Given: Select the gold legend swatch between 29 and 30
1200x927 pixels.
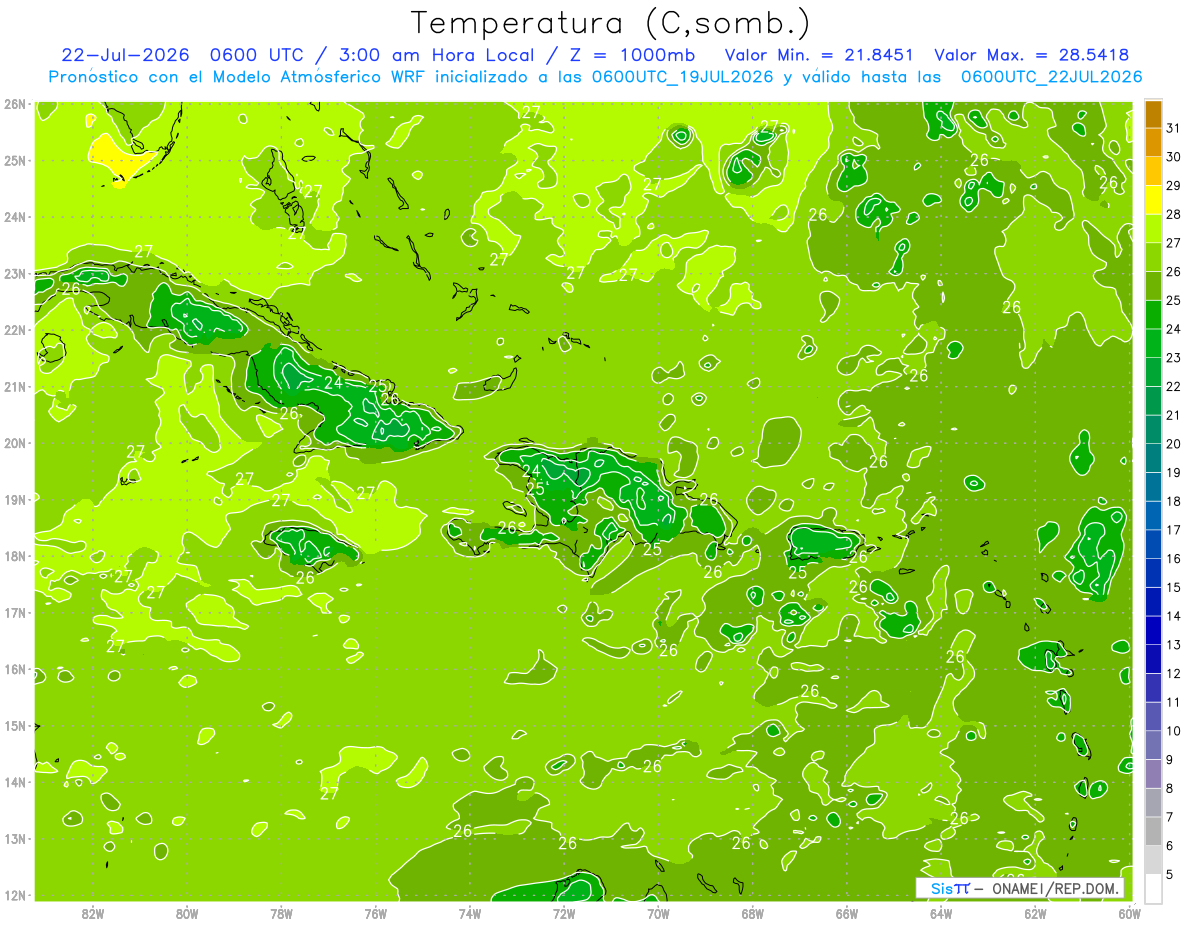Looking at the screenshot, I should (x=1153, y=171).
